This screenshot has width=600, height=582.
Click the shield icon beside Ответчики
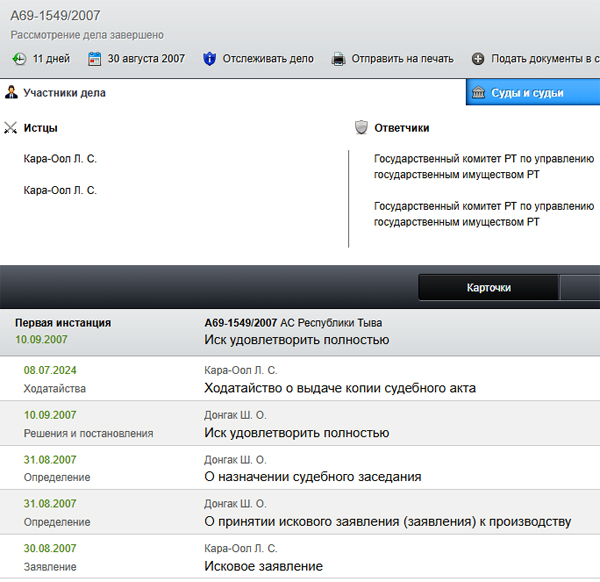tap(361, 128)
